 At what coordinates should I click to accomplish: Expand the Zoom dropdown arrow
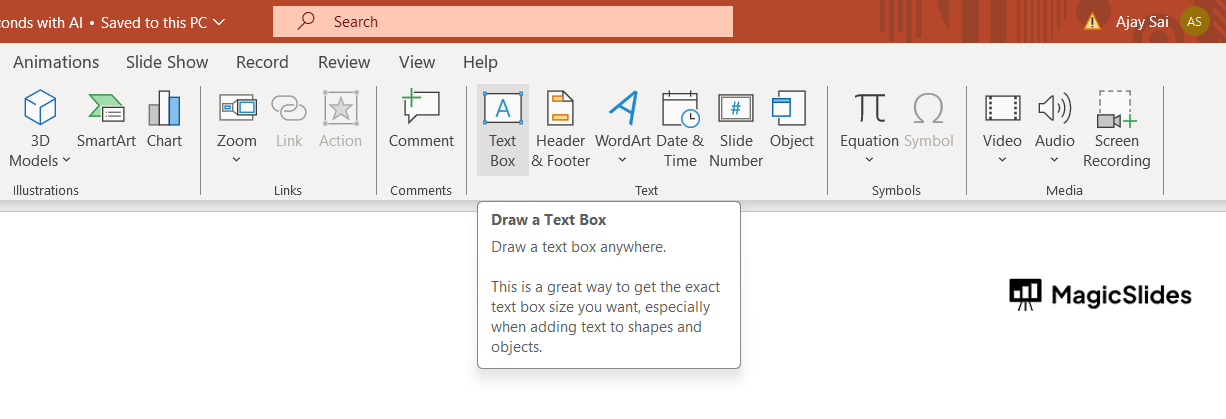[x=237, y=160]
